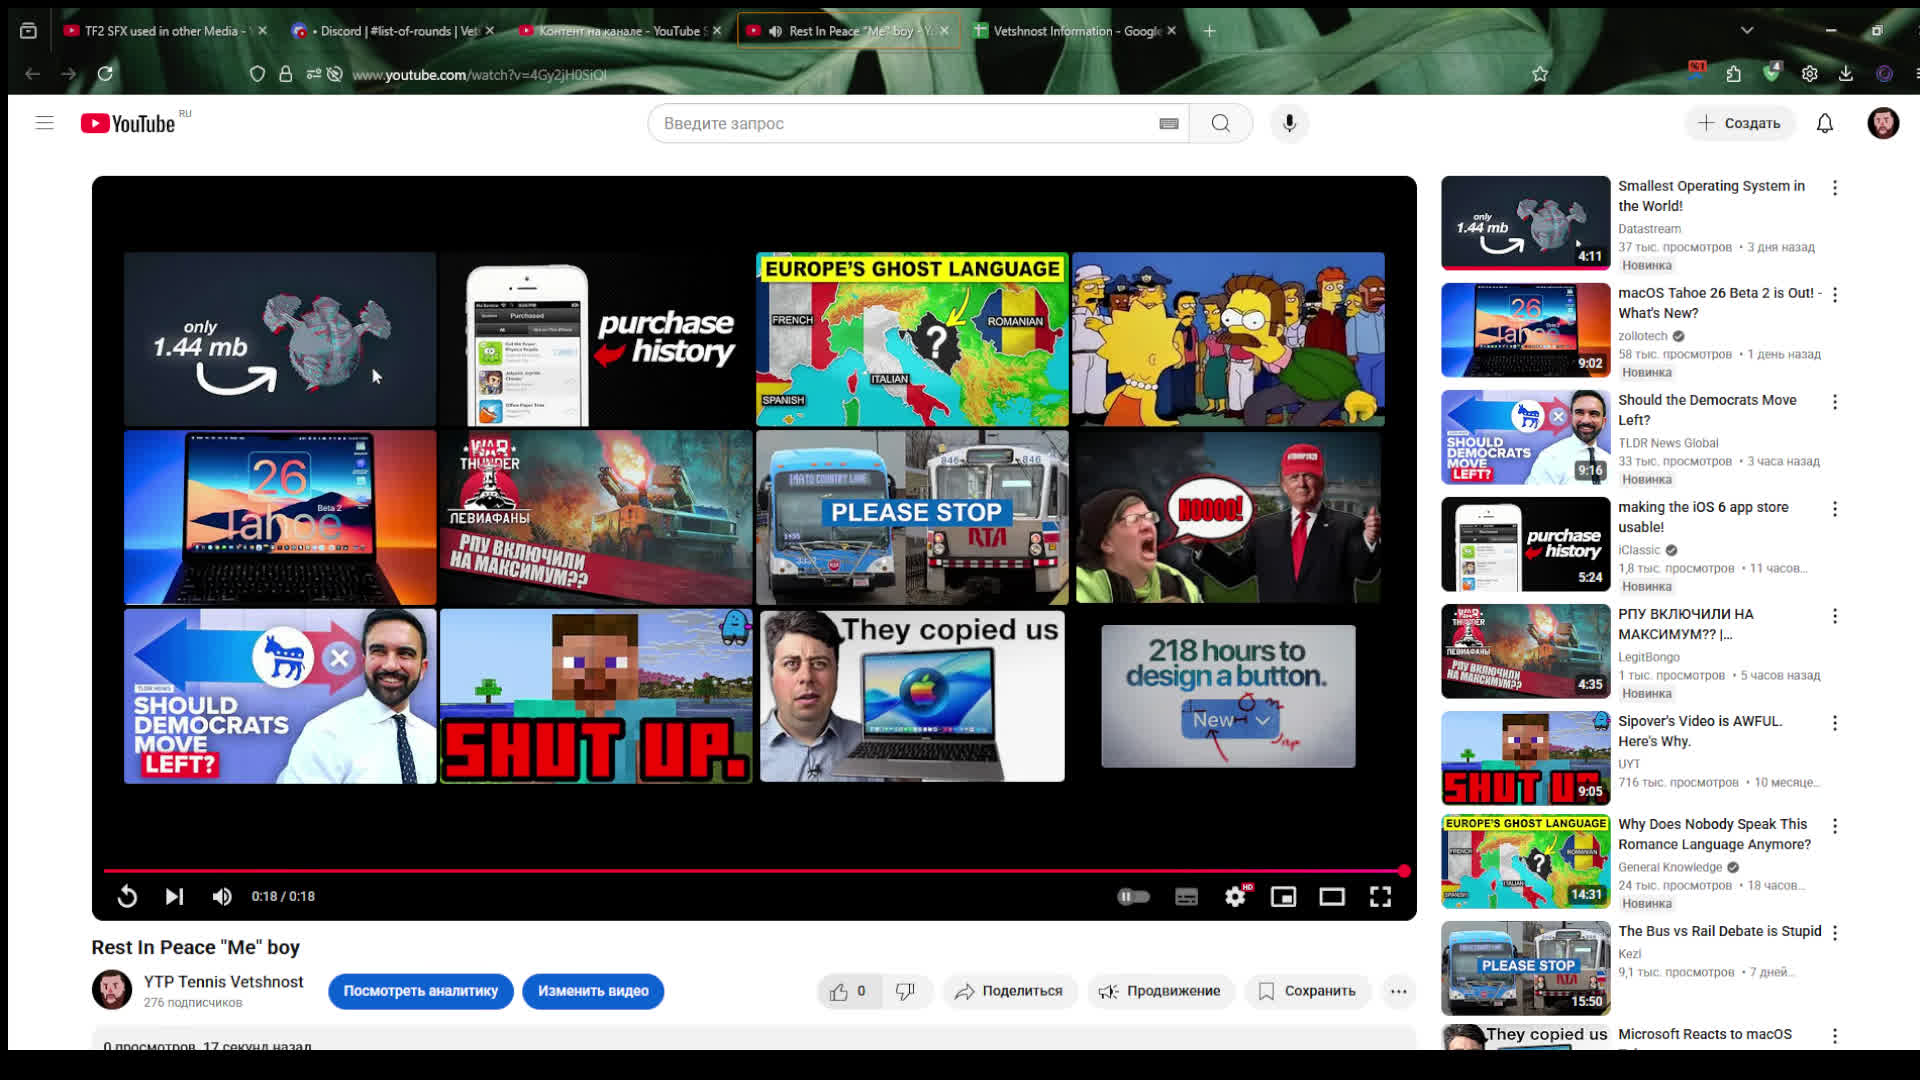Viewport: 1920px width, 1080px height.
Task: Click the address bar URL
Action: [479, 75]
